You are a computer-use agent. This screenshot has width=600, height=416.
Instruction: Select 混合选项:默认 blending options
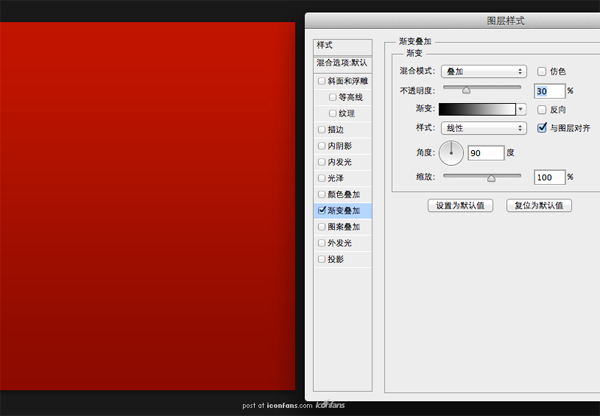coord(342,64)
